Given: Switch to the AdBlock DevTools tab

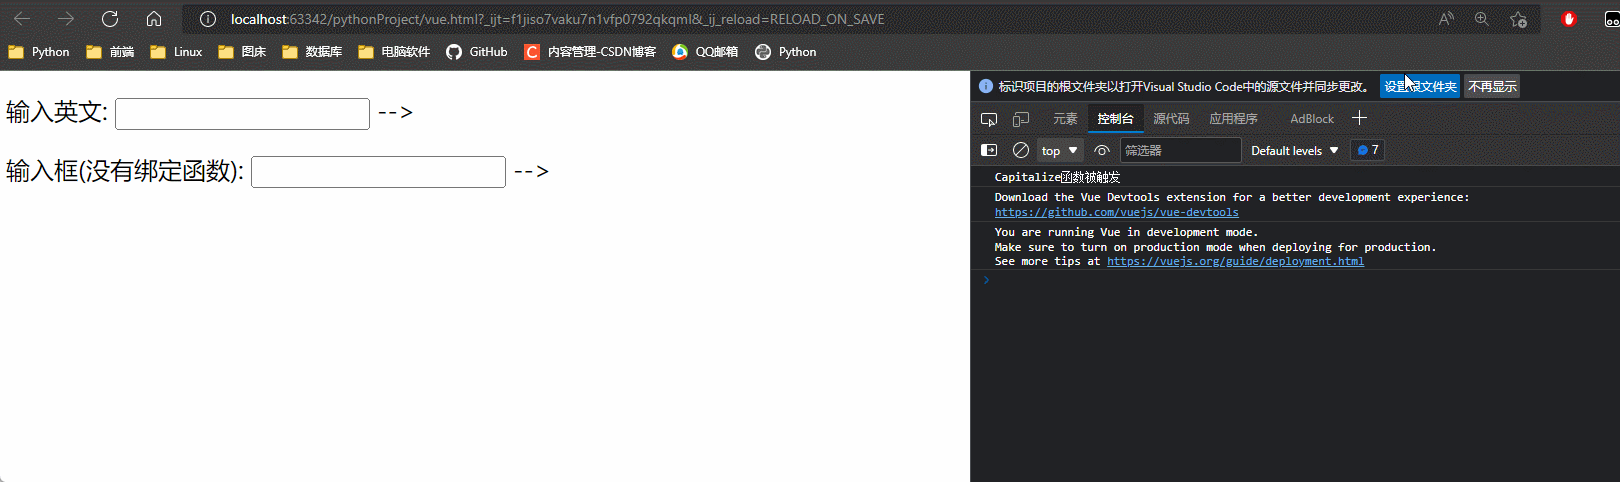Looking at the screenshot, I should (x=1312, y=119).
